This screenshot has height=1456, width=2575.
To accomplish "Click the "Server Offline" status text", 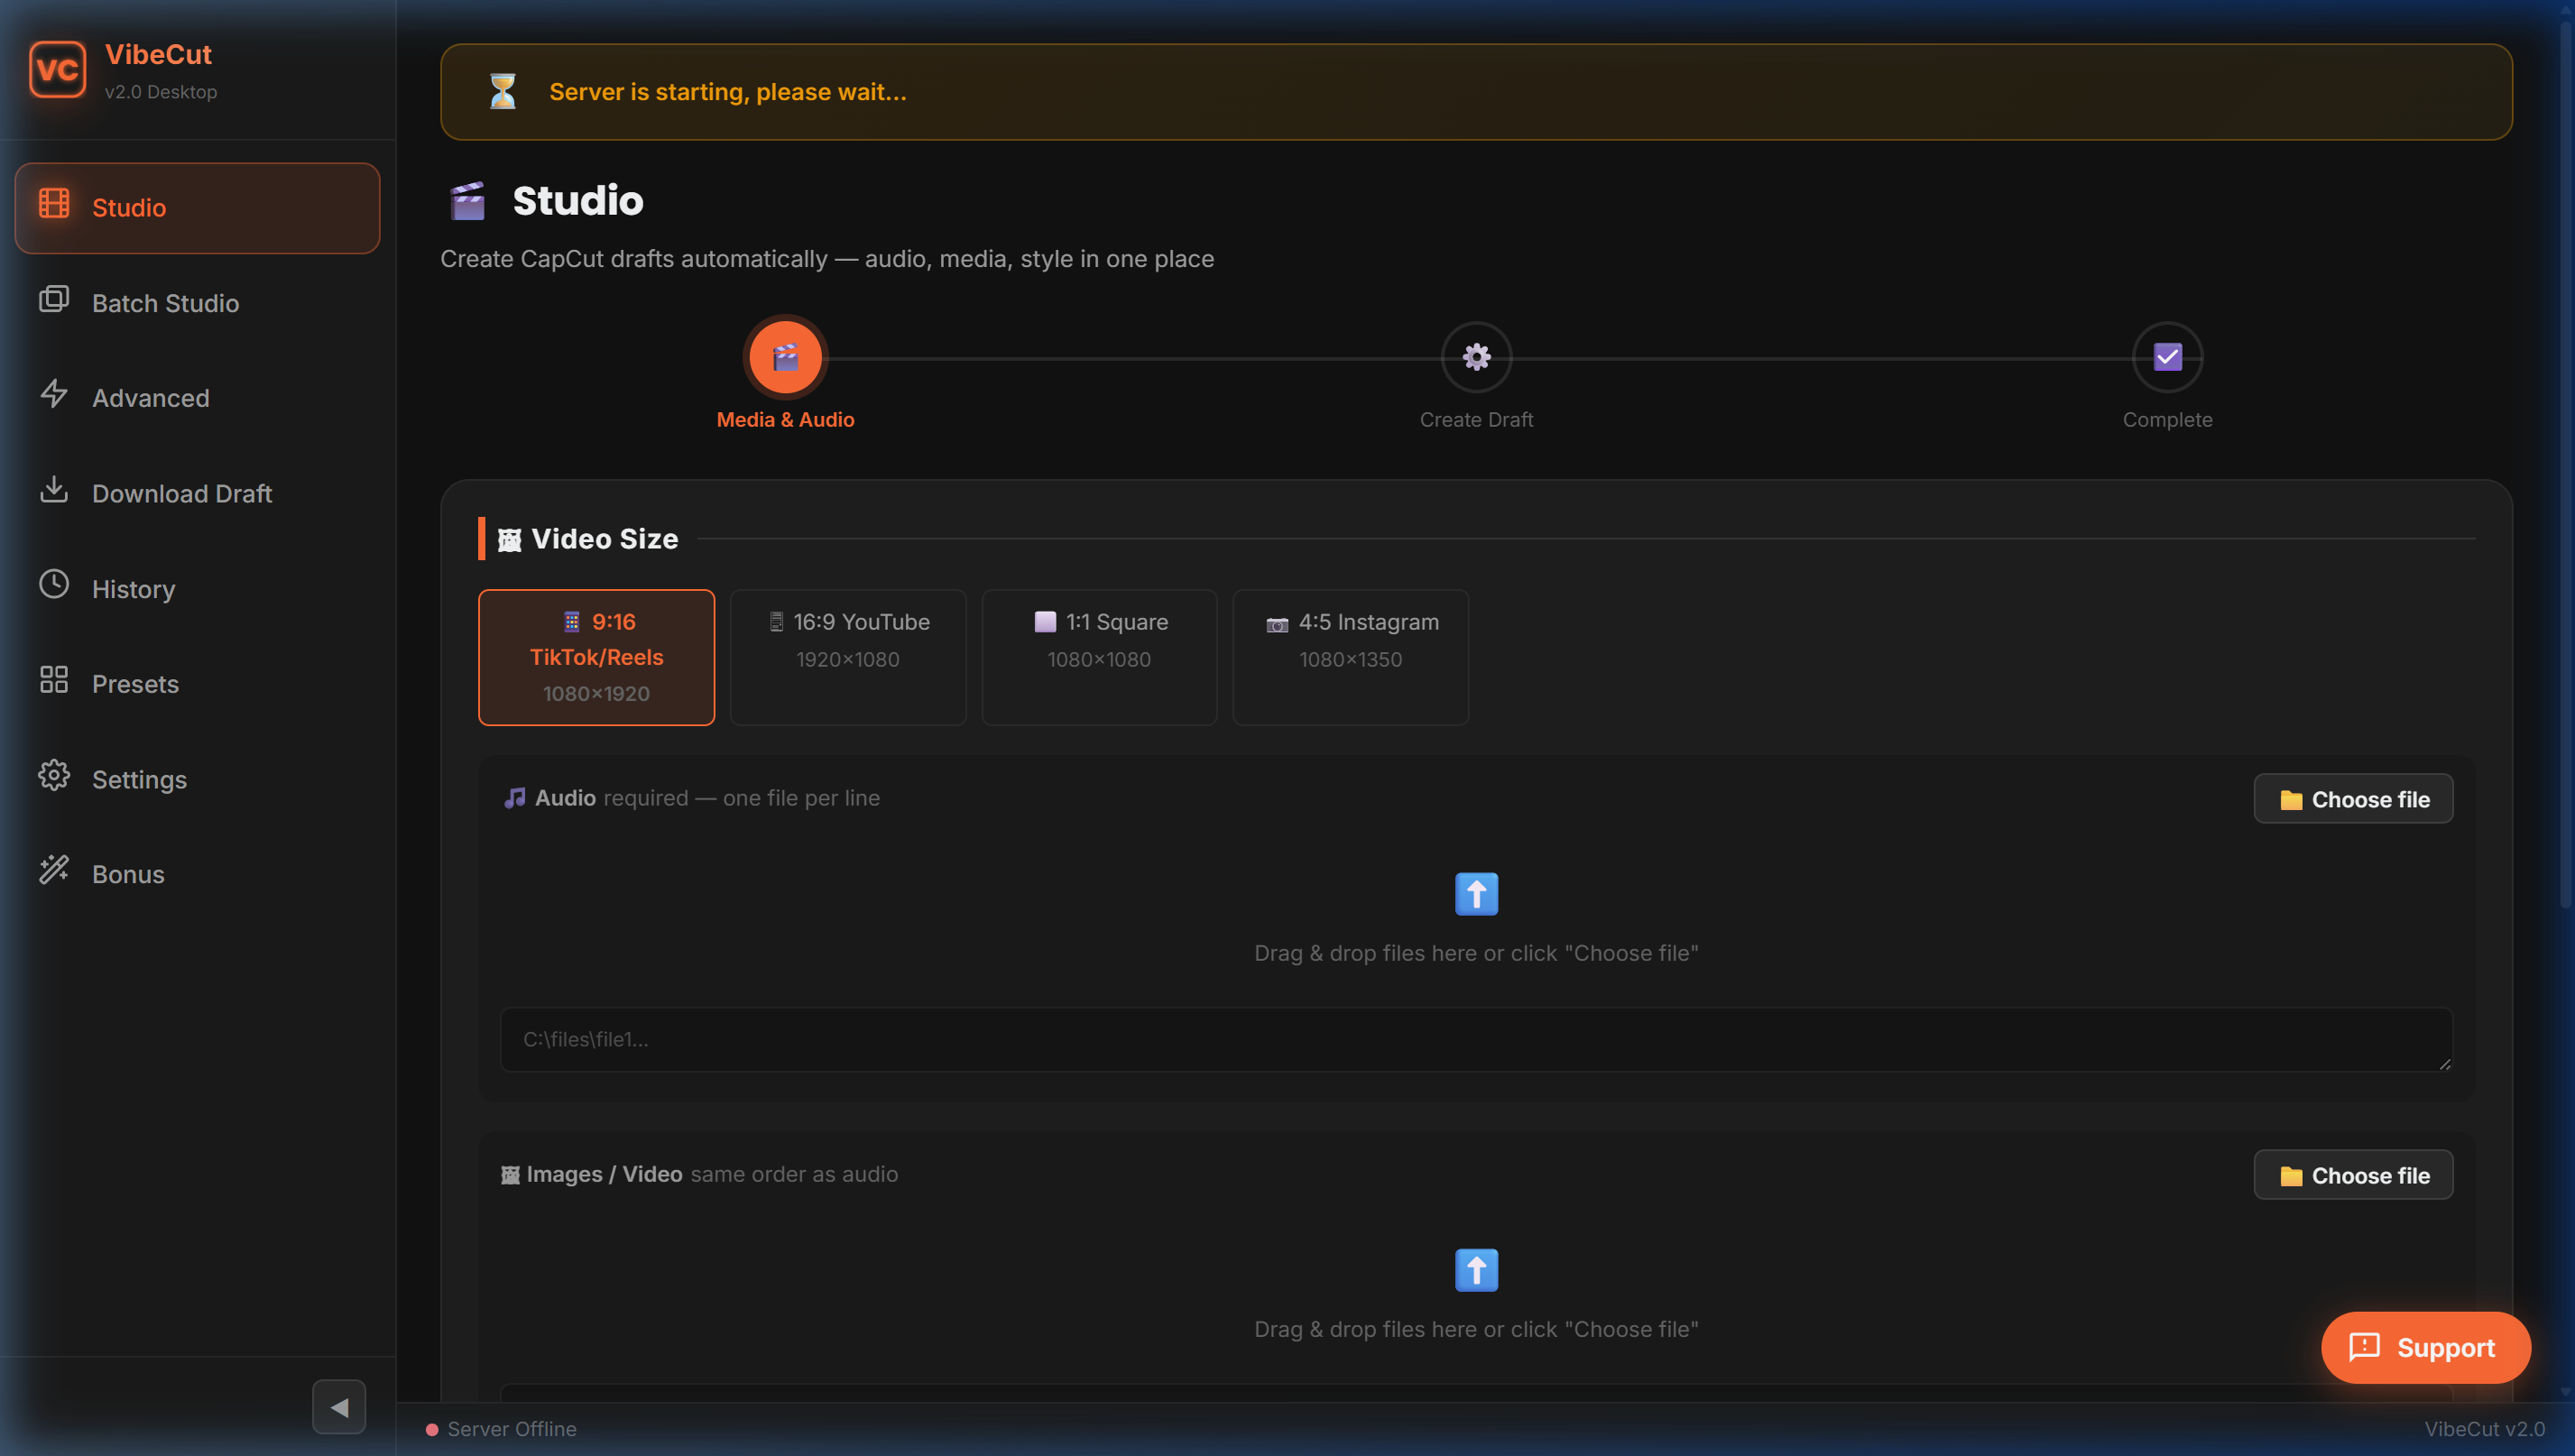I will (x=512, y=1430).
